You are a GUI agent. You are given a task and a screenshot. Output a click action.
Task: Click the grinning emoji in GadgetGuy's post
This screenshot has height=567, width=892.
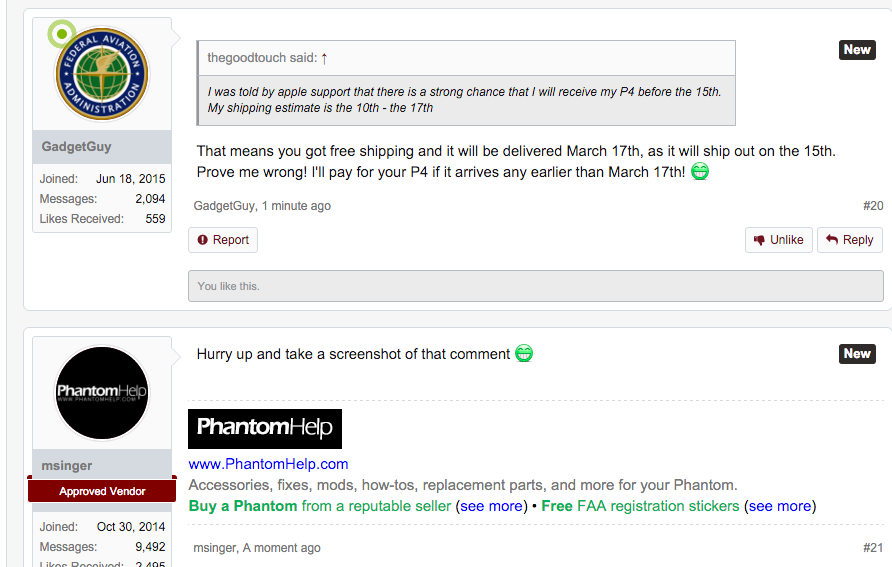700,171
